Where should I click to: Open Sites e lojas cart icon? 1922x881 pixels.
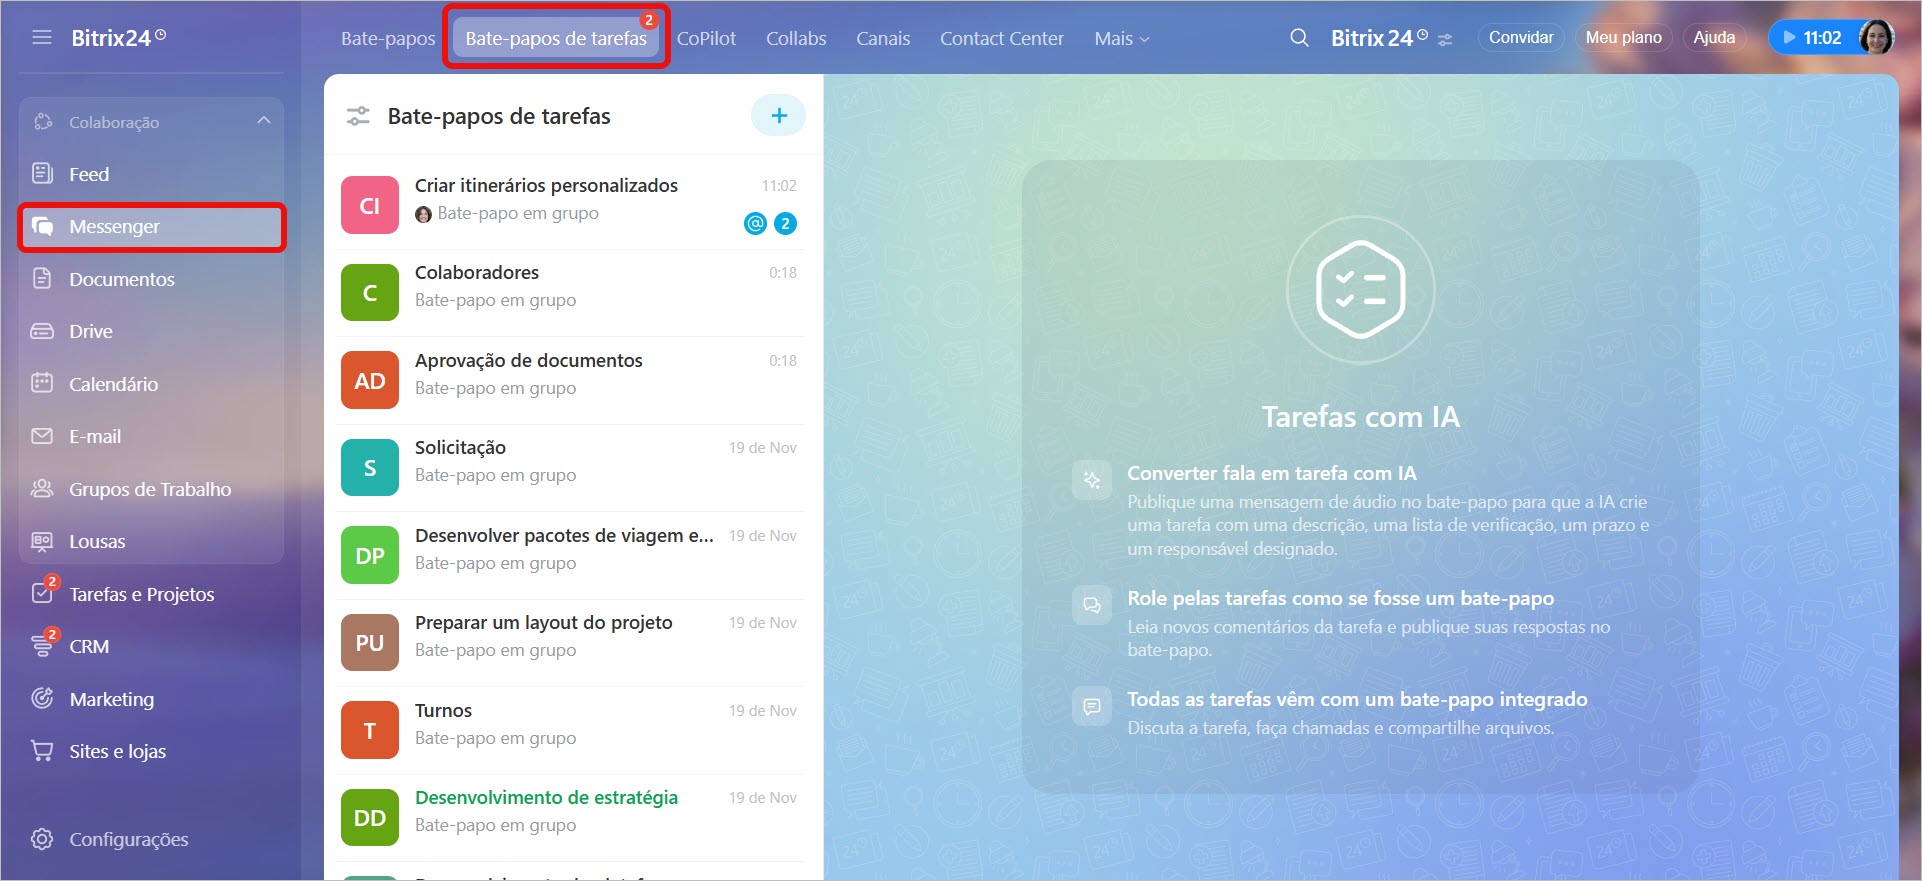click(x=42, y=751)
